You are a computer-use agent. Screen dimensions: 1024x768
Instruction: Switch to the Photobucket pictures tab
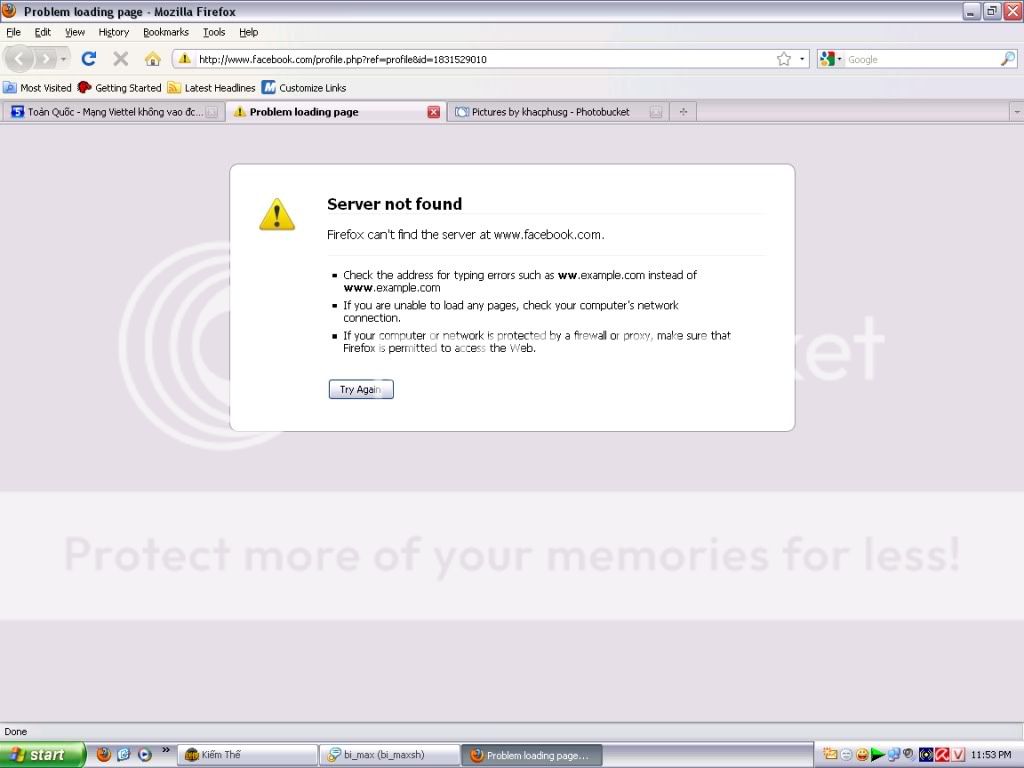pyautogui.click(x=550, y=112)
